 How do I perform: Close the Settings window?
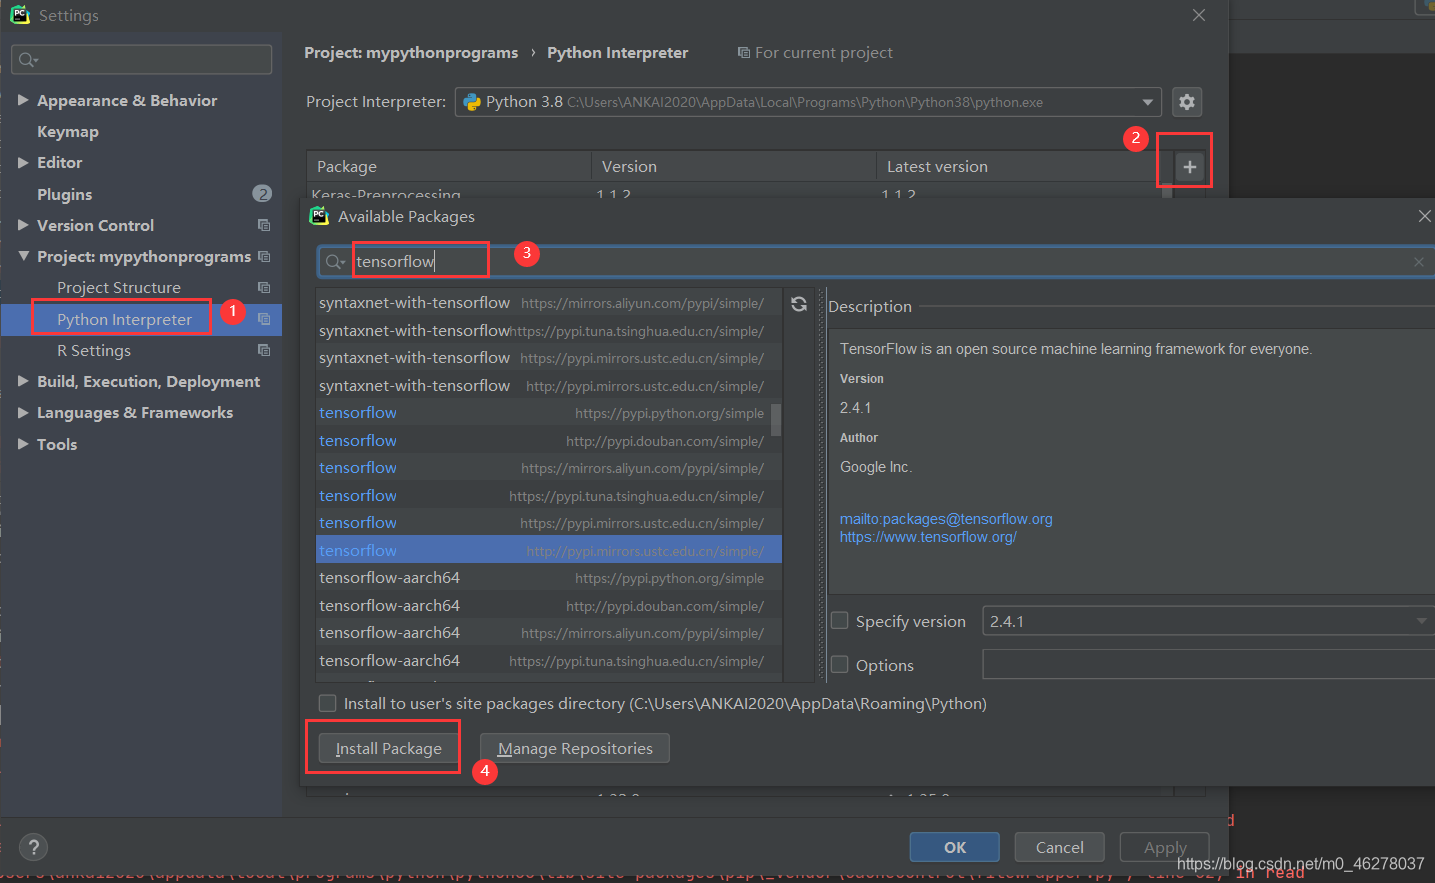tap(1199, 15)
